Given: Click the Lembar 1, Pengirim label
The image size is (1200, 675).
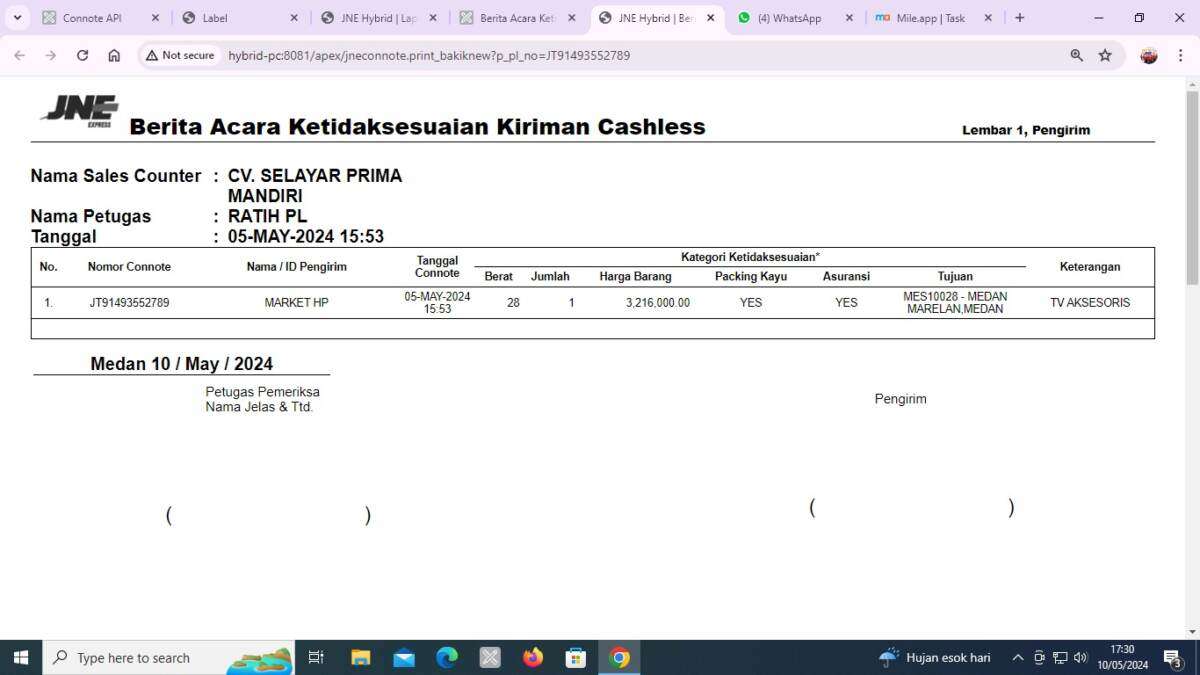Looking at the screenshot, I should 1026,130.
